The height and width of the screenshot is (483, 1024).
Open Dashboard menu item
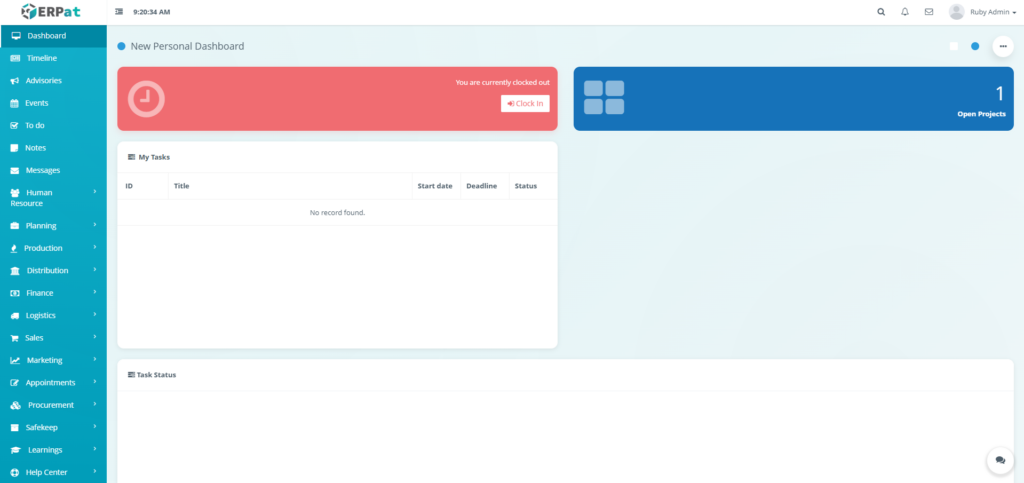point(54,36)
